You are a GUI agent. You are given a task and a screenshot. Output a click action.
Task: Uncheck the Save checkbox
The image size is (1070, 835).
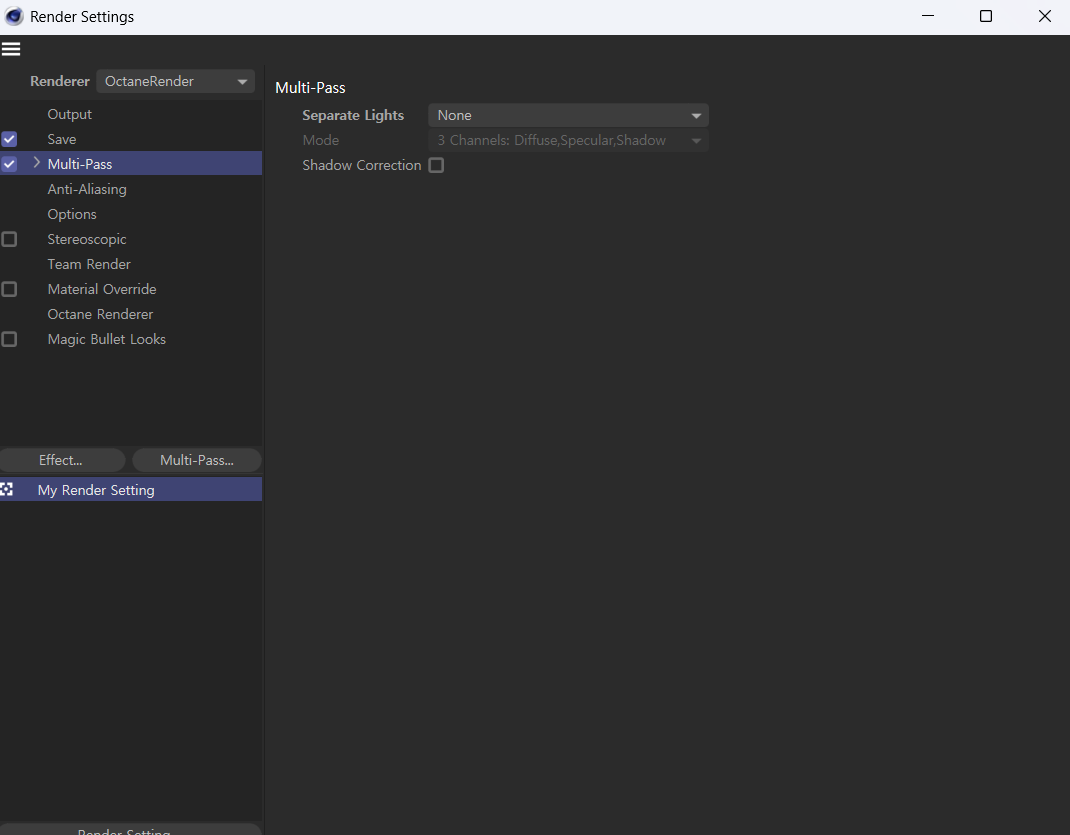(10, 139)
